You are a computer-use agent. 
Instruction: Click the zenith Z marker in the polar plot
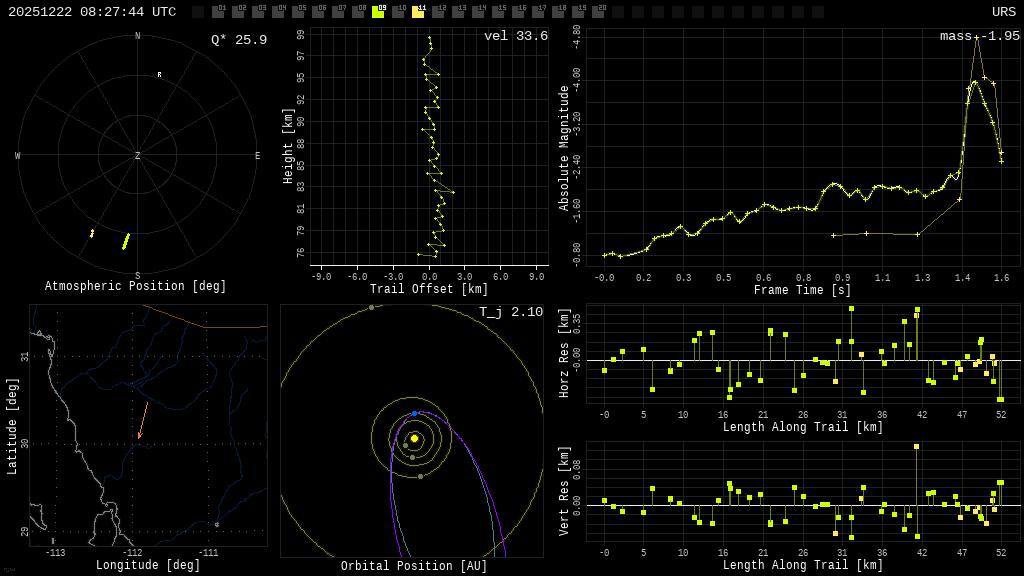[x=138, y=156]
